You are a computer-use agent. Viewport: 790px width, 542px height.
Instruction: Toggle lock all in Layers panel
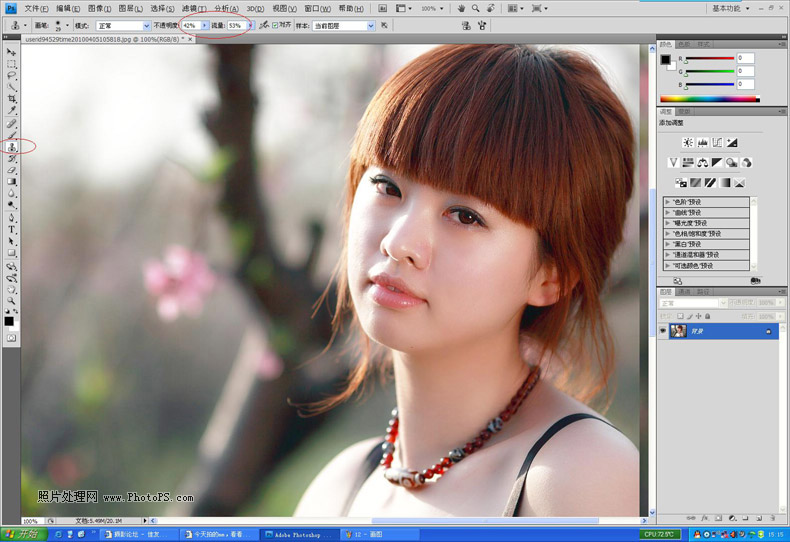point(707,316)
